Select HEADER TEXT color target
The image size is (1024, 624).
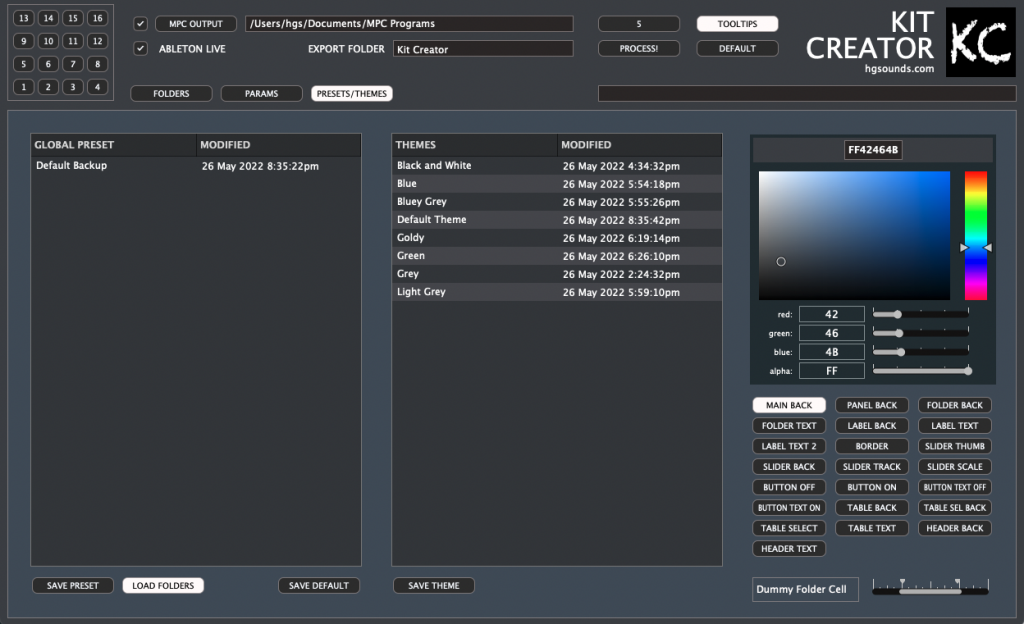coord(789,549)
